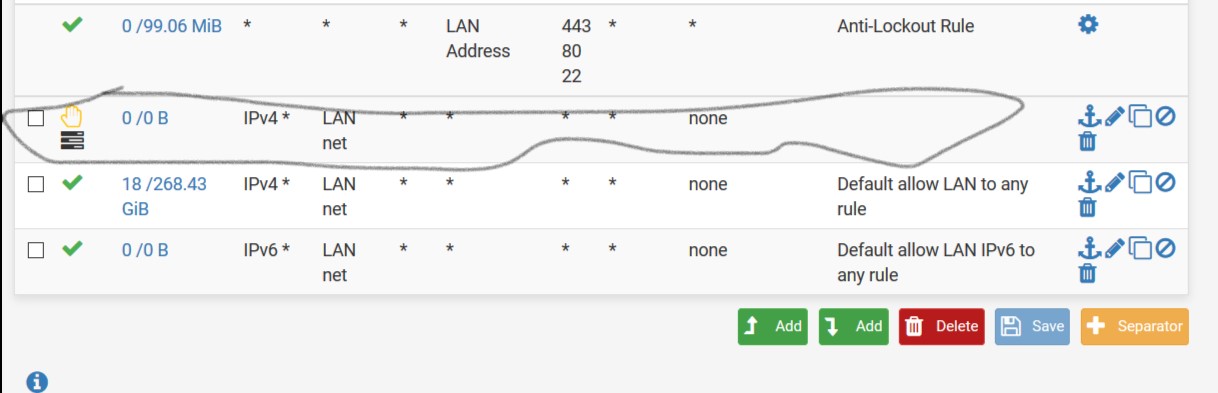Click the red Delete button
Image resolution: width=1218 pixels, height=393 pixels.
click(941, 326)
